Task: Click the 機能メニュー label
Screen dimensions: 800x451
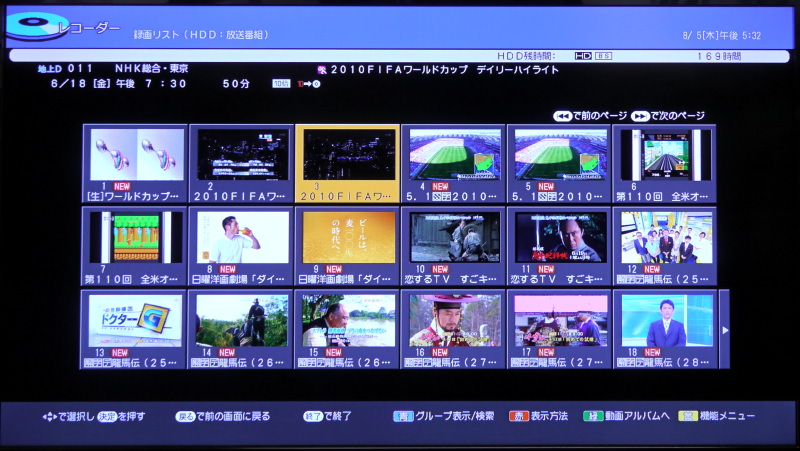Action: click(x=727, y=416)
